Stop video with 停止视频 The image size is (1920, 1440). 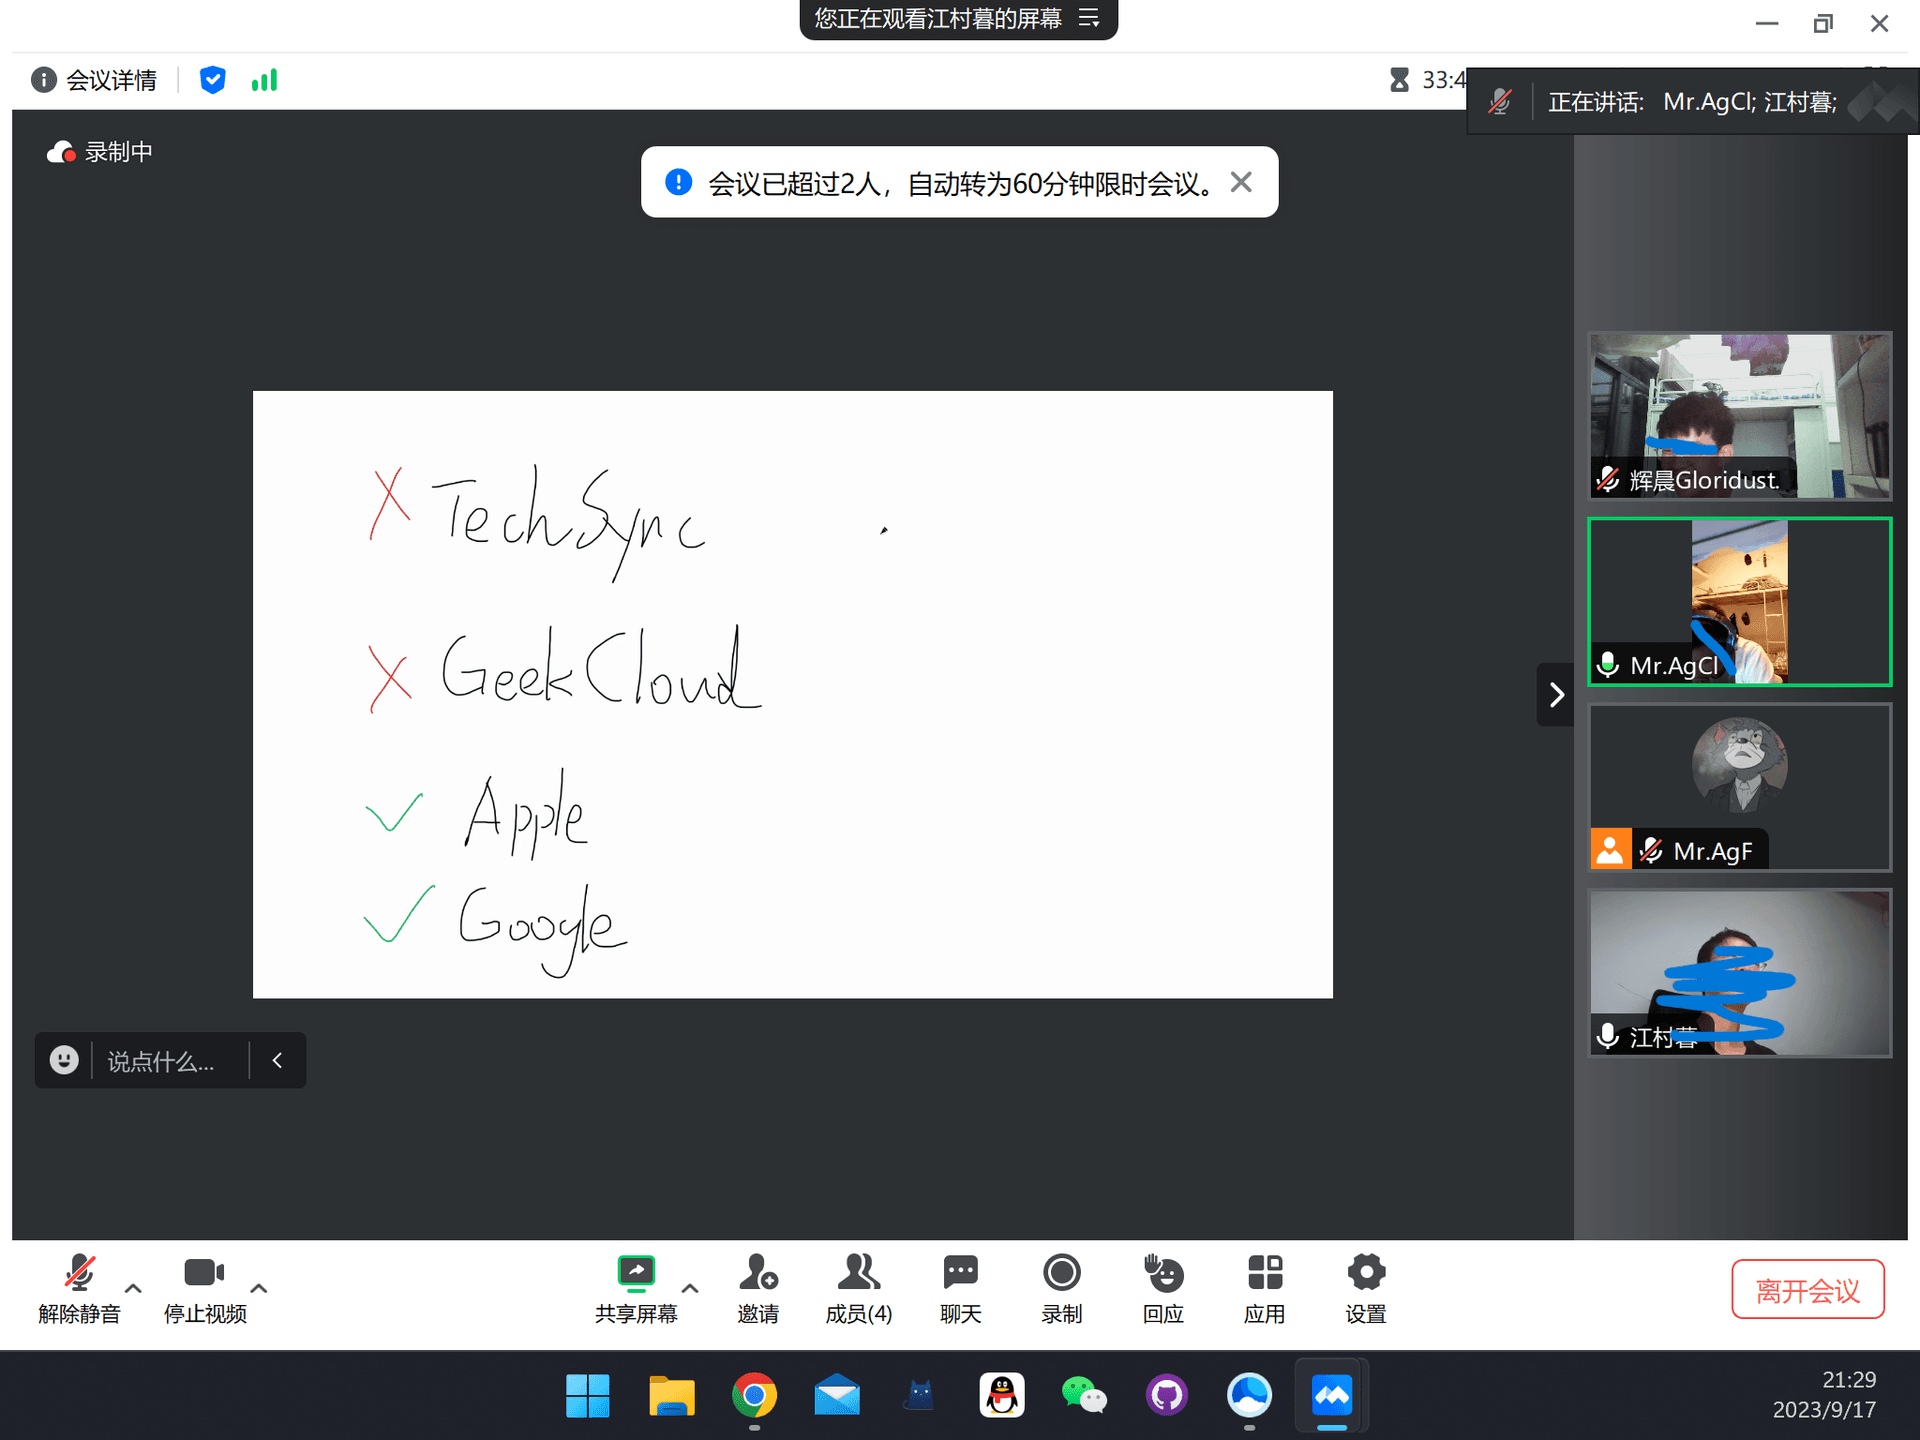205,1290
